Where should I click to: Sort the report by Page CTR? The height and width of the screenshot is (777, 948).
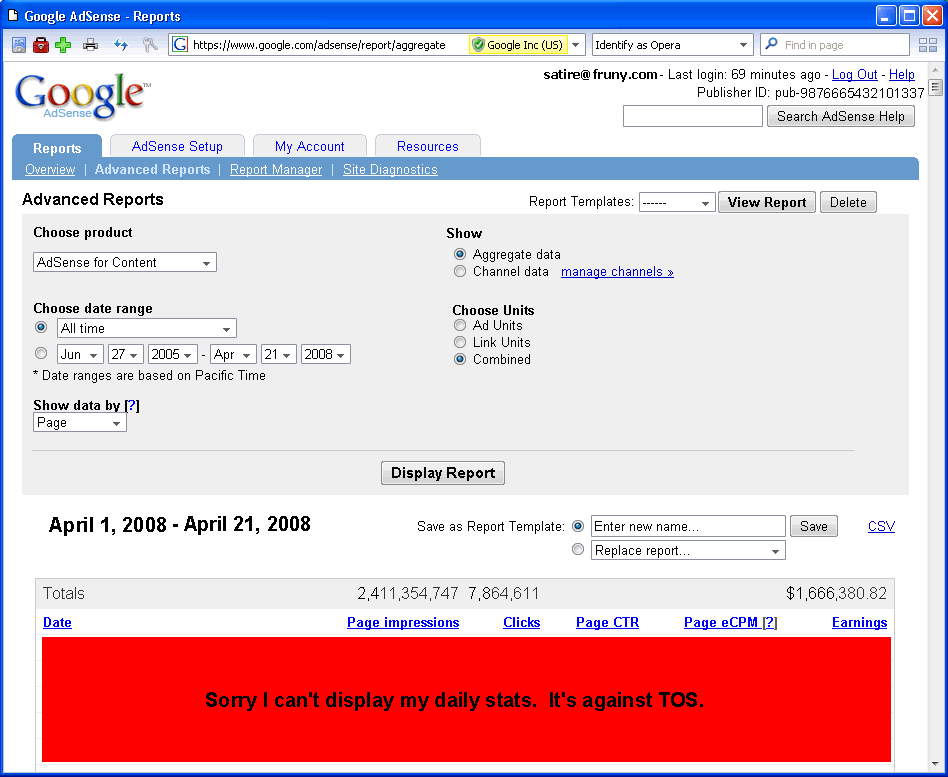[x=608, y=622]
